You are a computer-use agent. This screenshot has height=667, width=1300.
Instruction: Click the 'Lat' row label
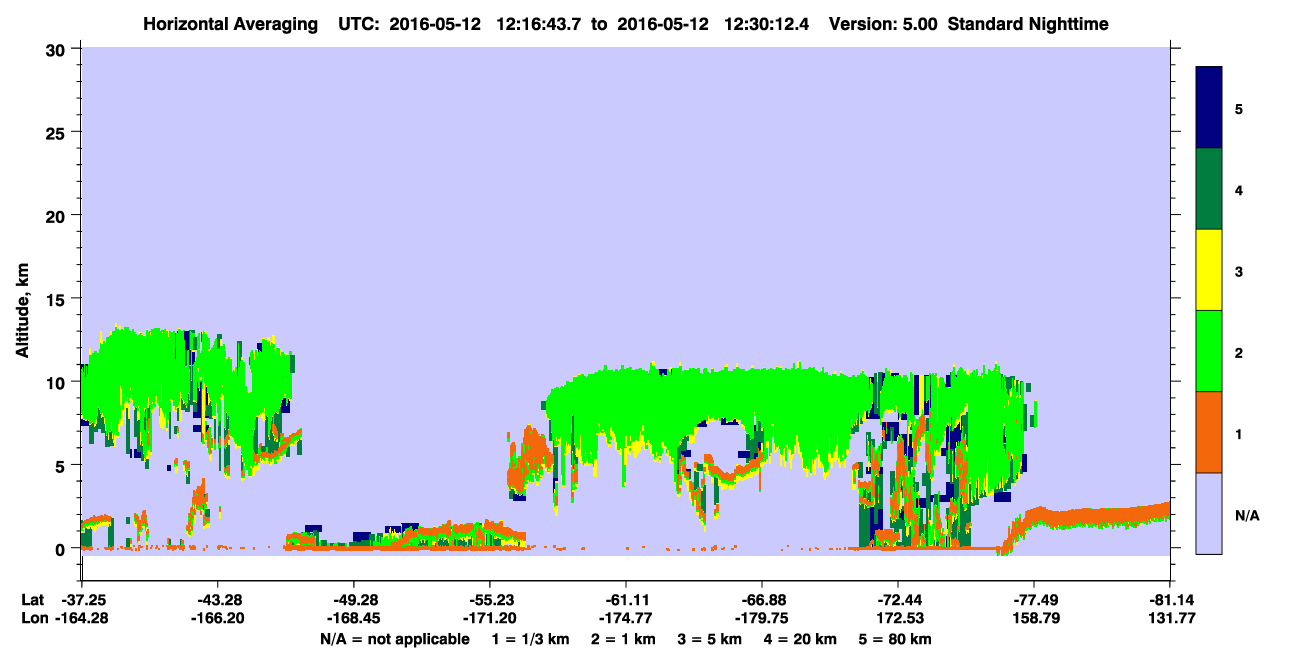point(32,600)
